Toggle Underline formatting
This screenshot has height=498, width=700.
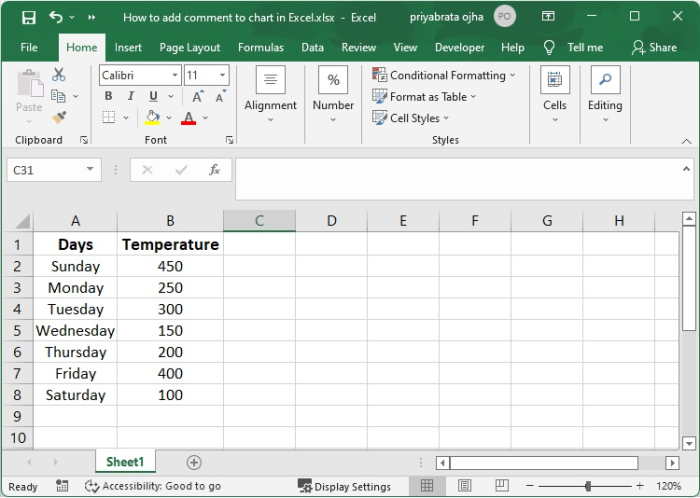[x=153, y=97]
